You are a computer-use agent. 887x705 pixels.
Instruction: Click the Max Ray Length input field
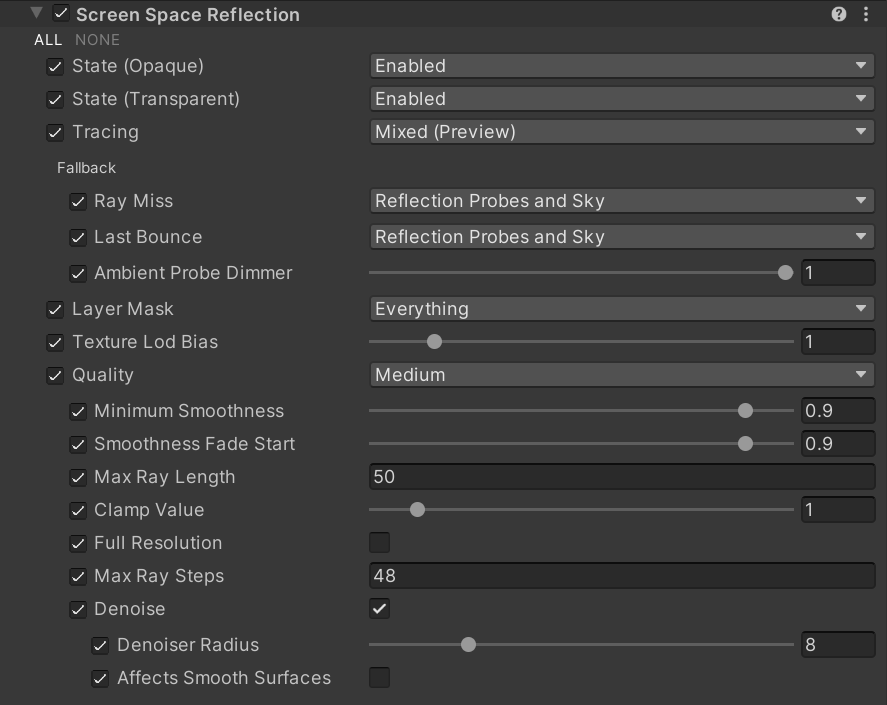click(622, 477)
